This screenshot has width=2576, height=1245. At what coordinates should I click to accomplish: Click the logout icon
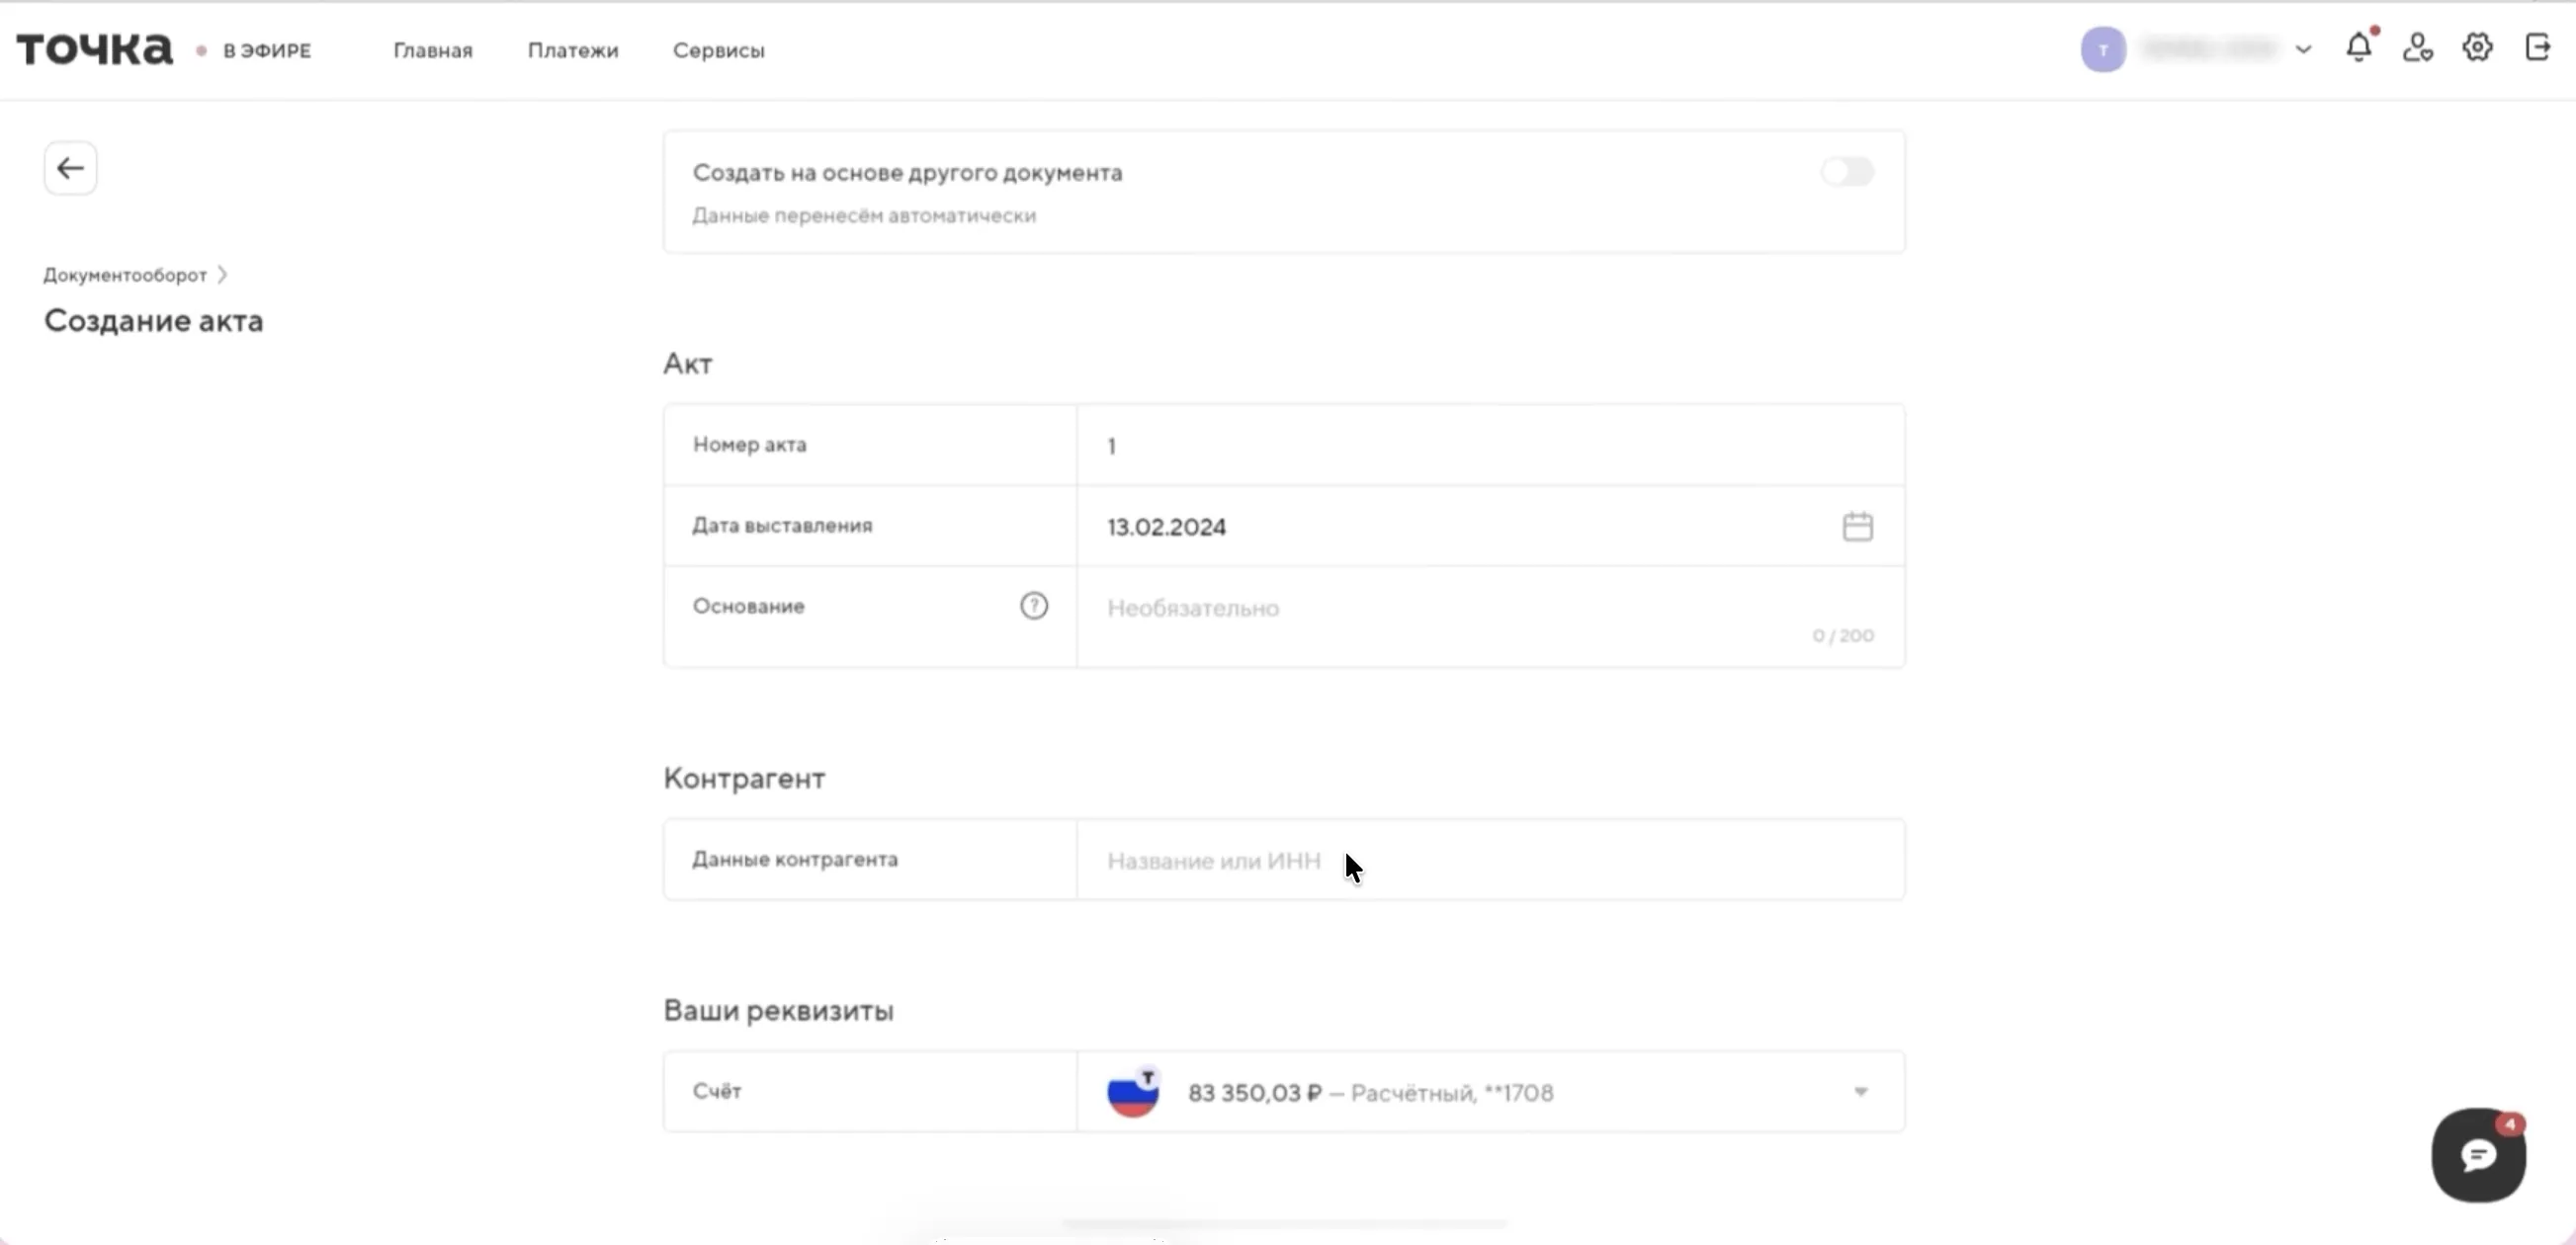[2537, 48]
